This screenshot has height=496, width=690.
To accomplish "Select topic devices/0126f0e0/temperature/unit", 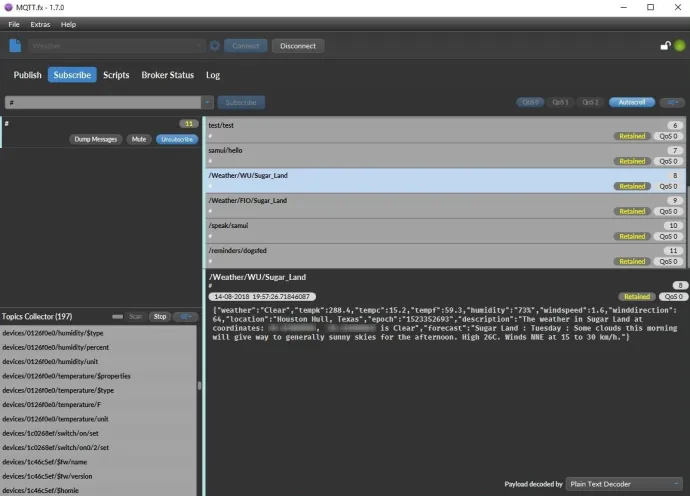I will 98,419.
